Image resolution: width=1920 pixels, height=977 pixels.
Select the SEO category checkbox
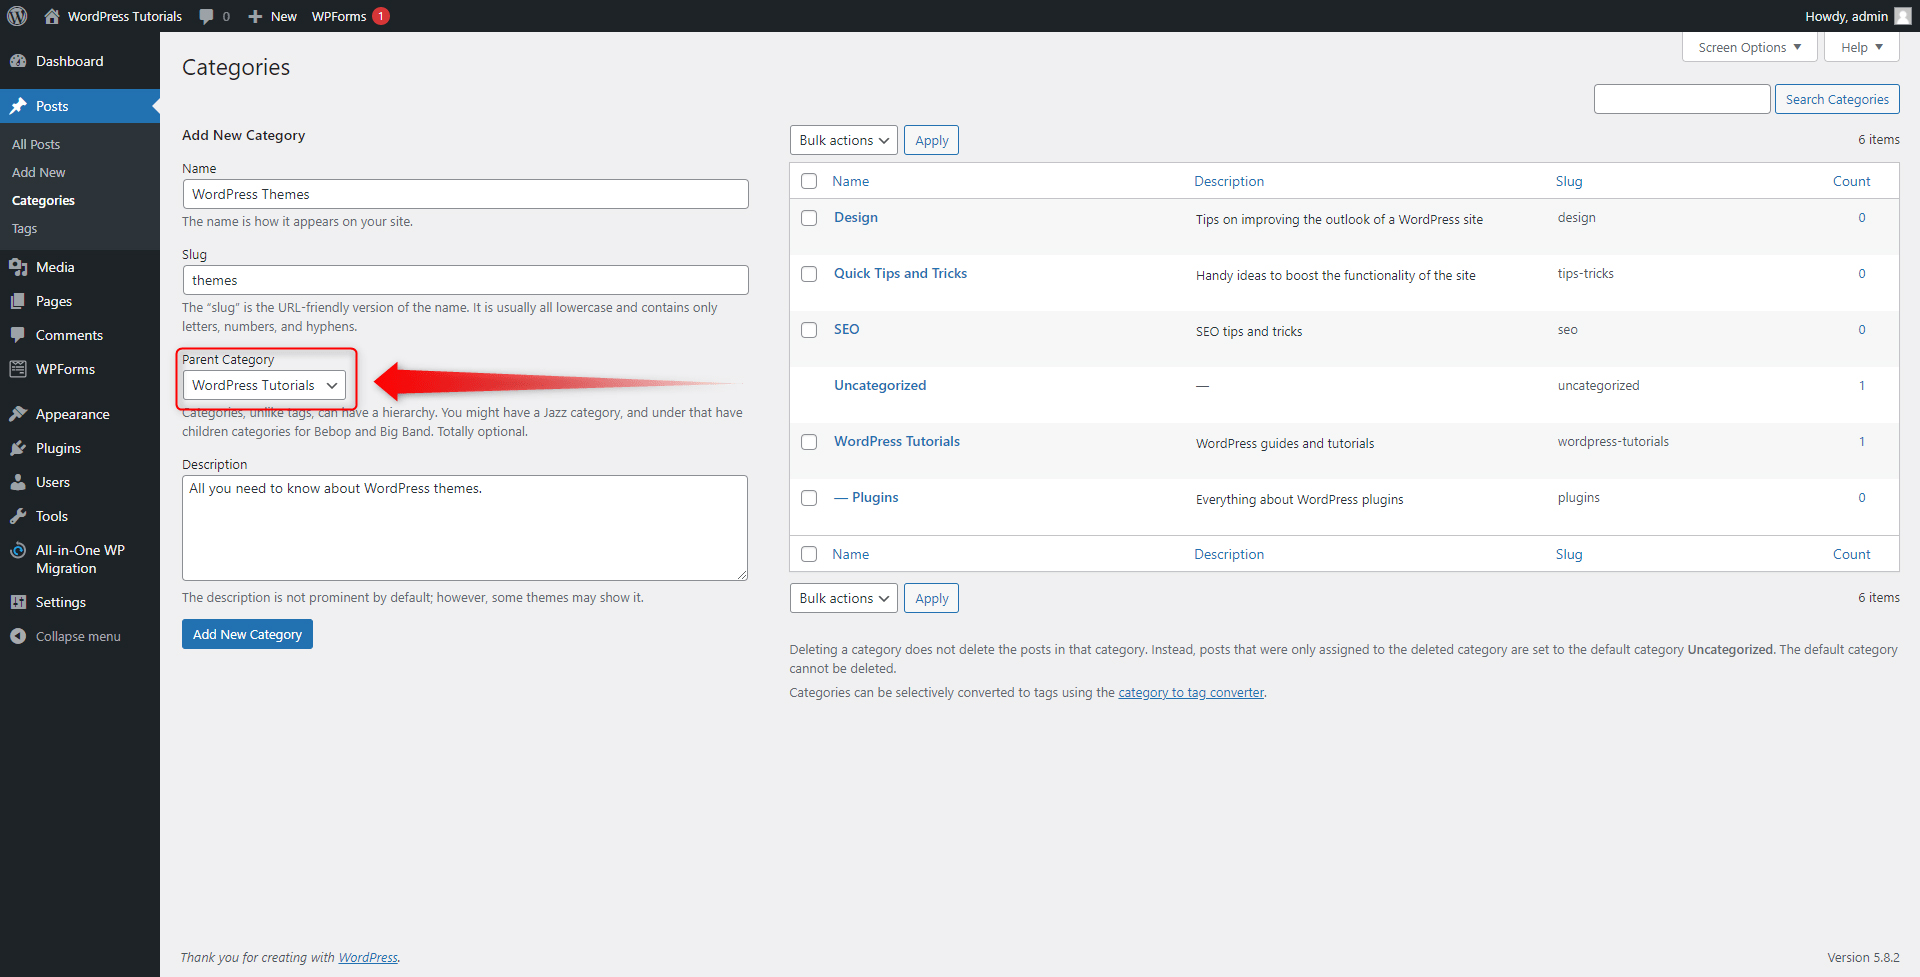click(809, 330)
